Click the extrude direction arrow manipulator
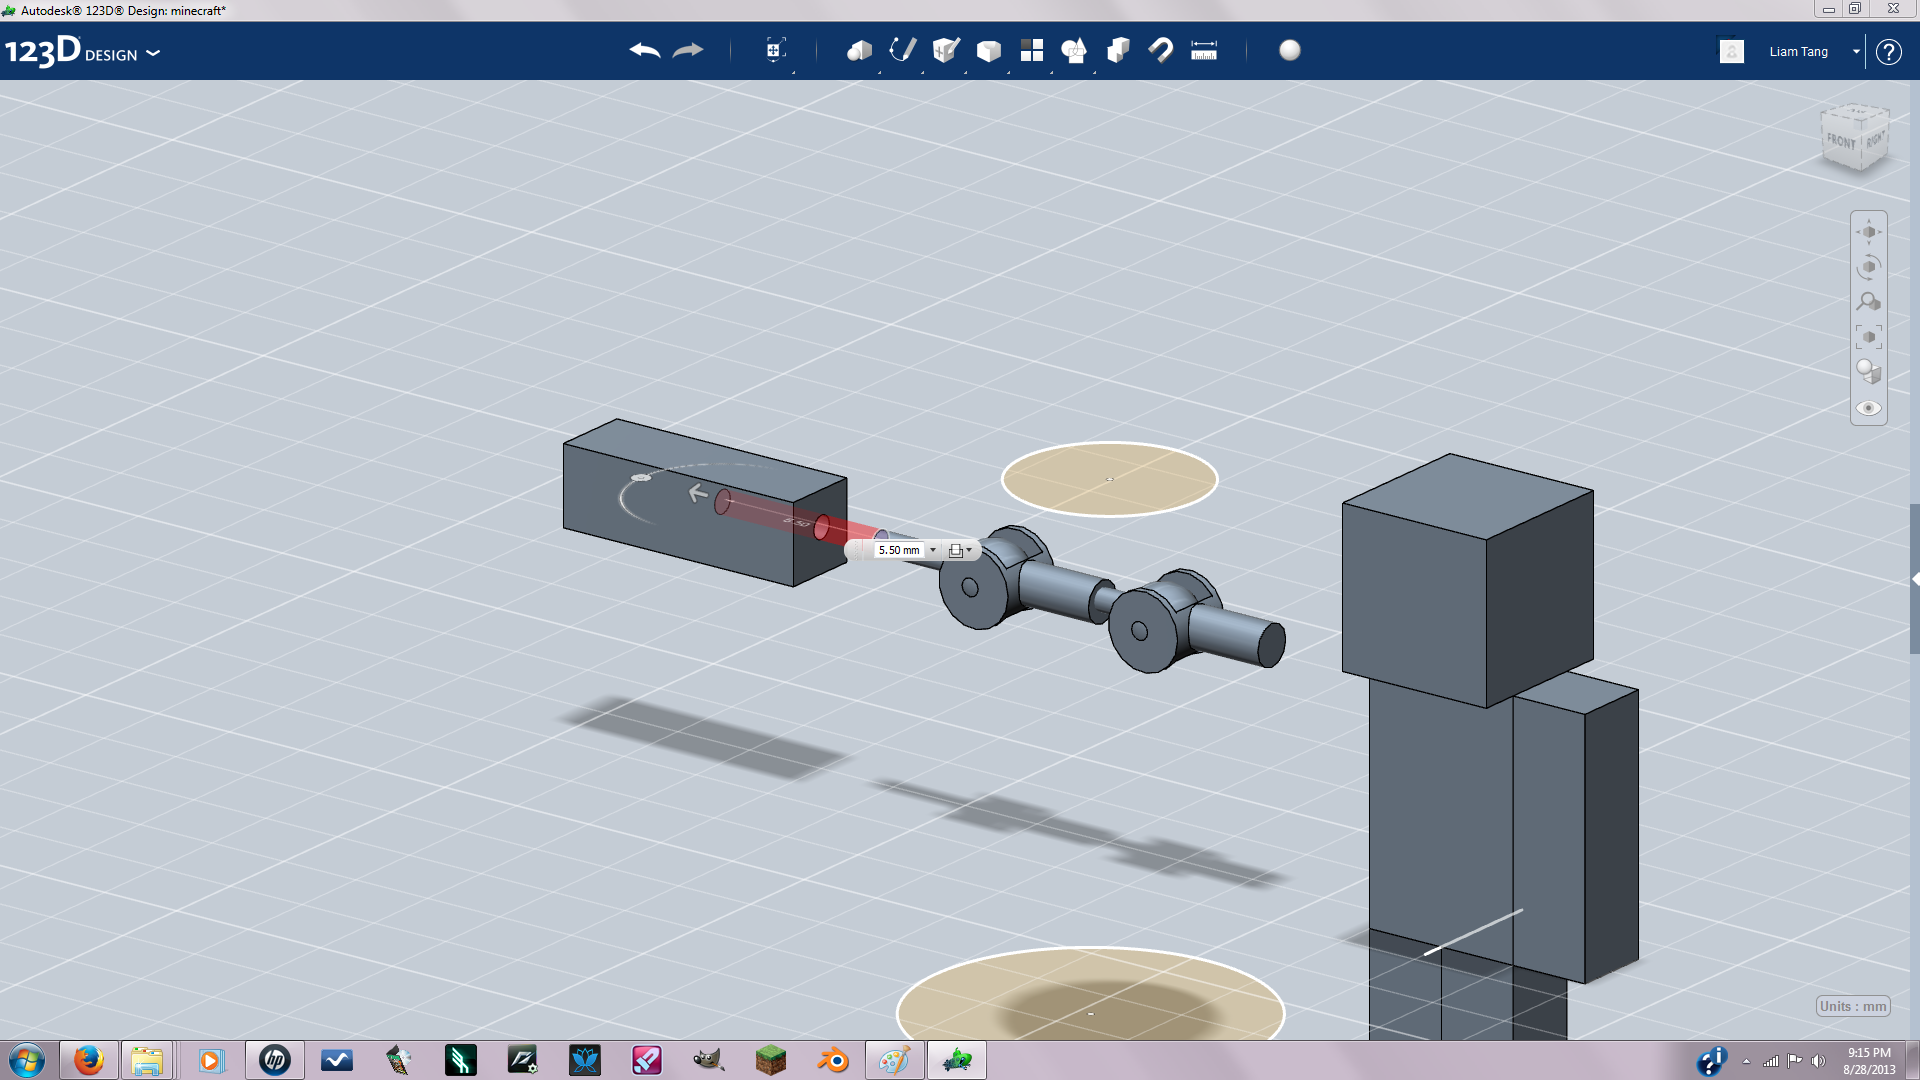 coord(698,493)
